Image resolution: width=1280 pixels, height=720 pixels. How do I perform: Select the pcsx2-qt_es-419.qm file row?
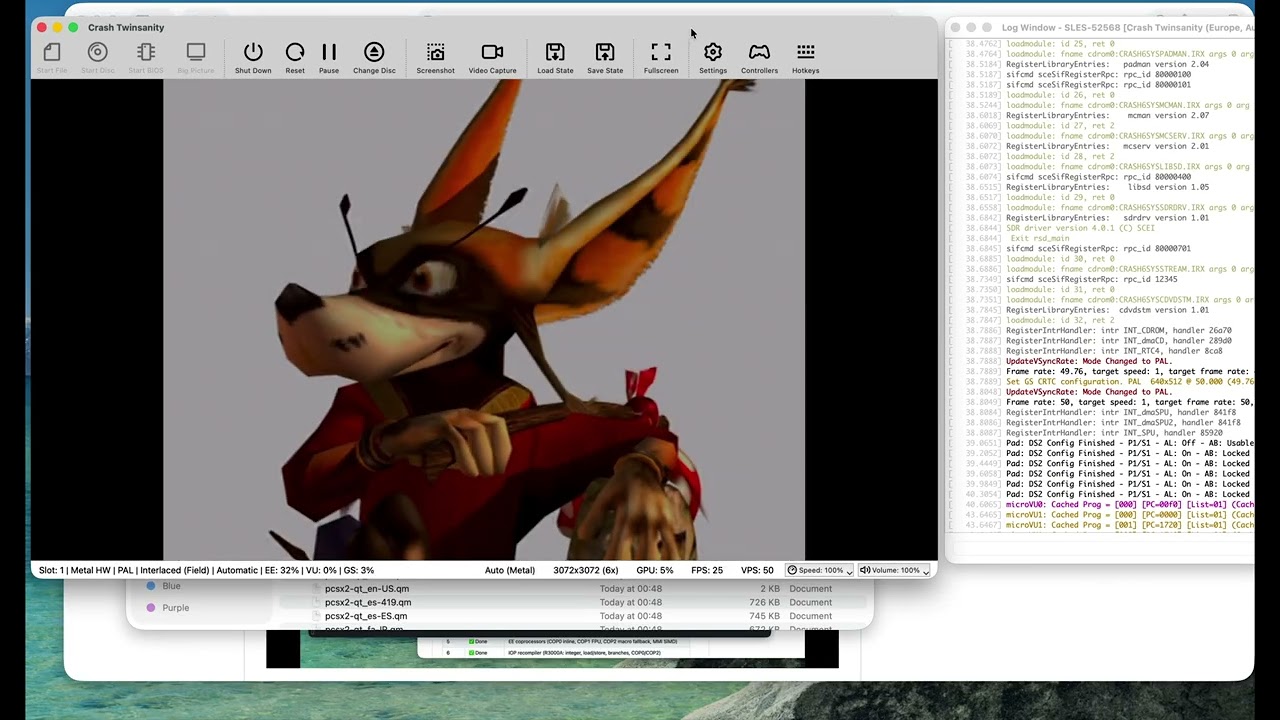click(575, 603)
